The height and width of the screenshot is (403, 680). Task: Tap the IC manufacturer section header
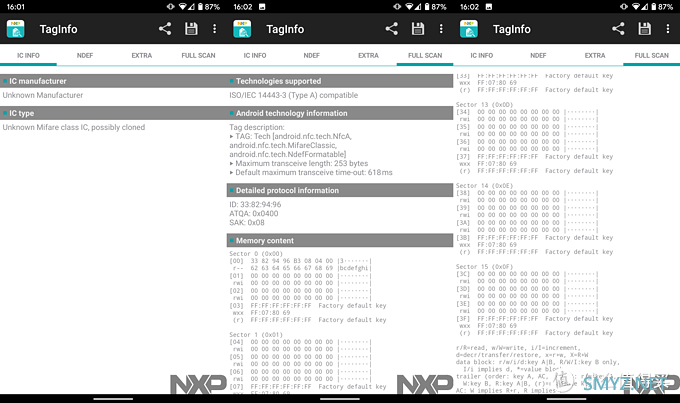(113, 81)
